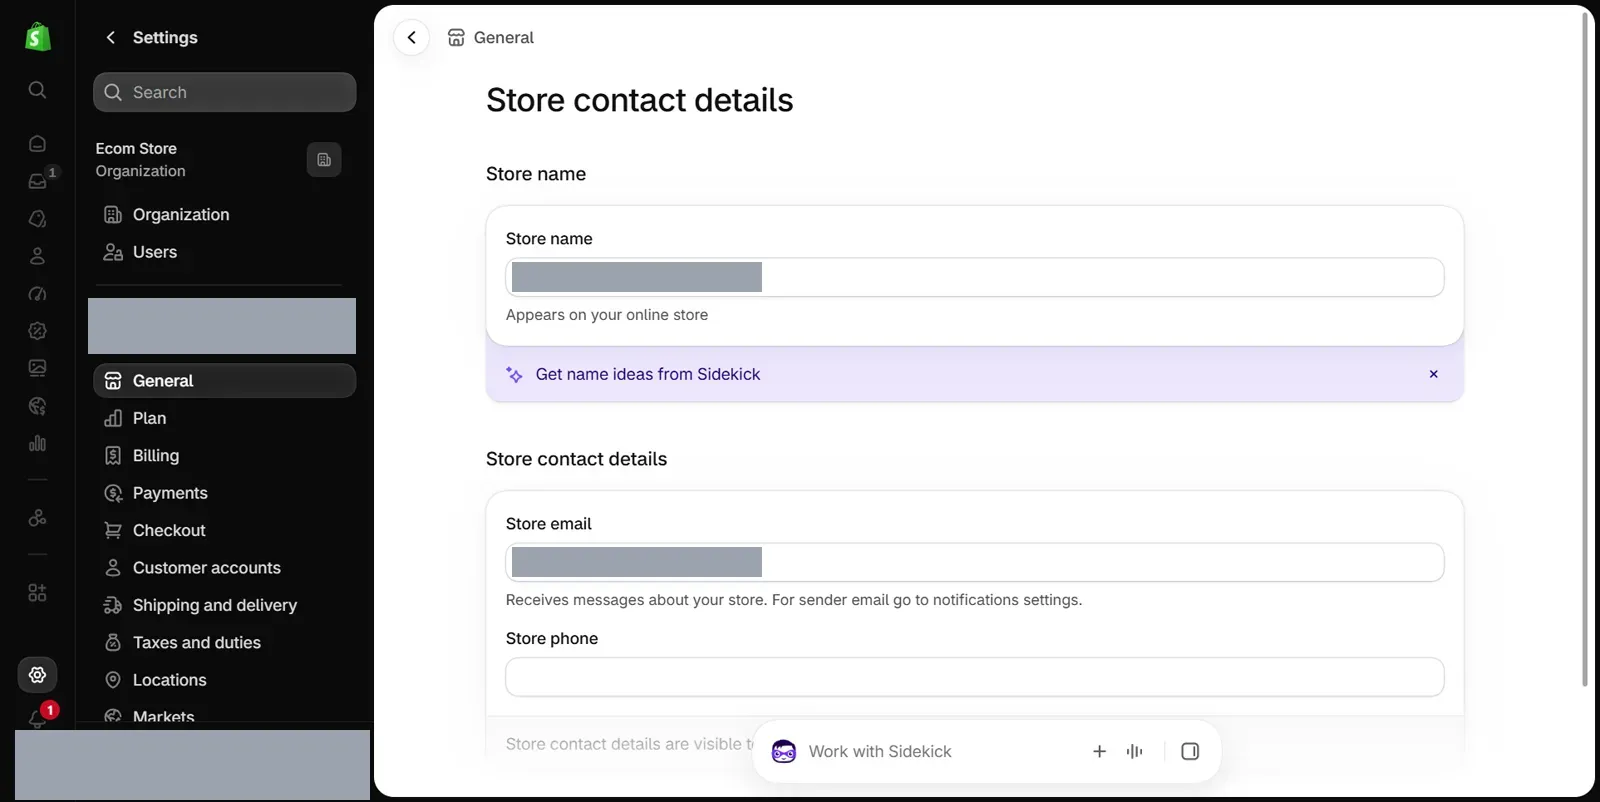Click the store switcher icon beside Ecom Store
Viewport: 1600px width, 802px height.
click(324, 160)
